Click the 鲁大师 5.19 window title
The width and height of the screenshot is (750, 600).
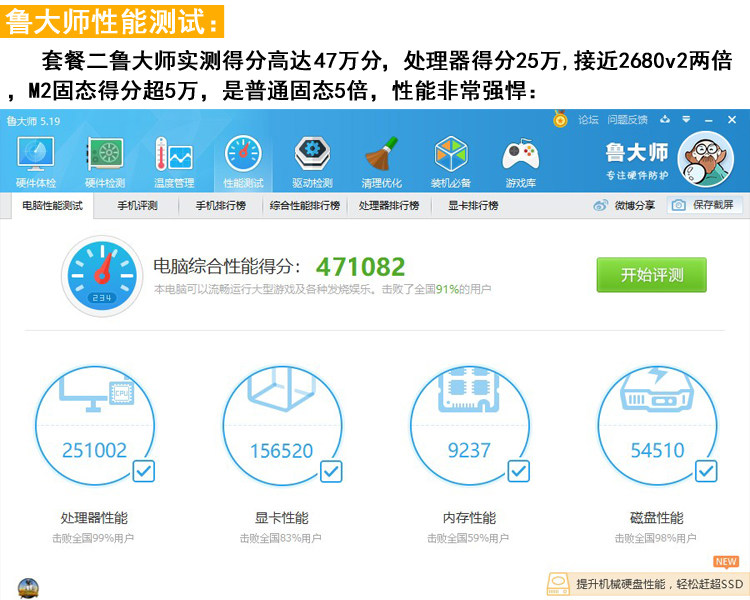click(x=33, y=121)
